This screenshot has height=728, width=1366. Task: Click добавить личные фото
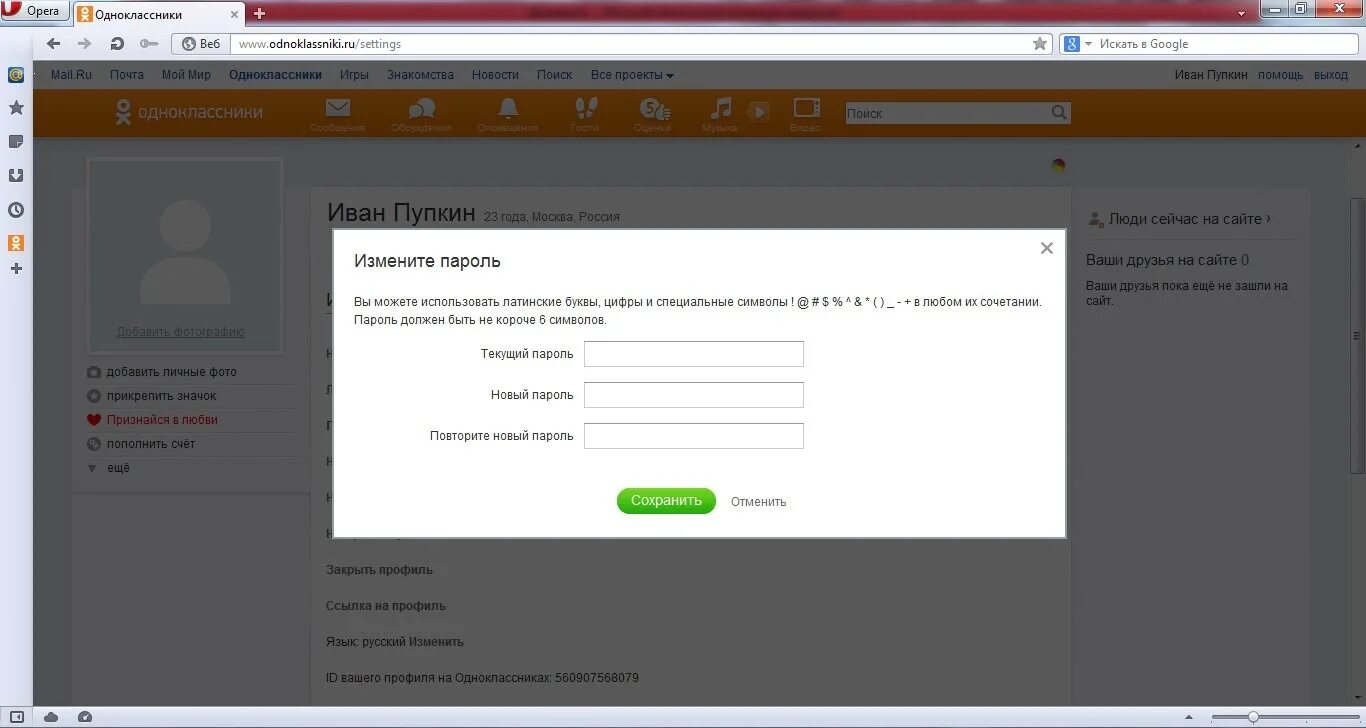click(171, 372)
